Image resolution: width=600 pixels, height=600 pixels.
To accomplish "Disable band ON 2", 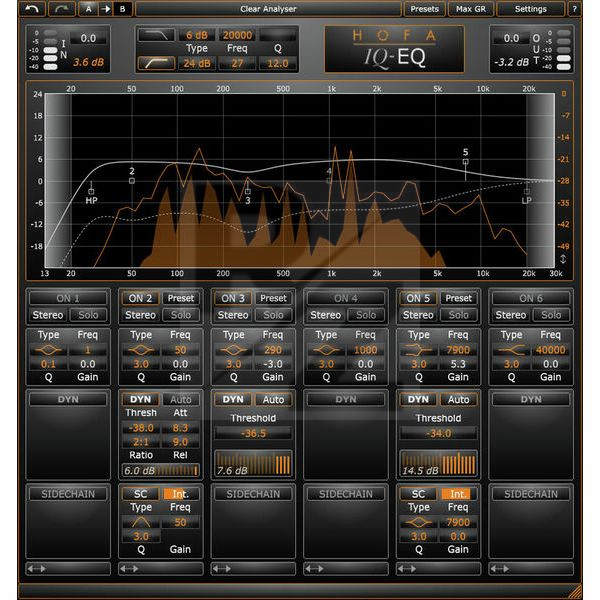I will (140, 298).
